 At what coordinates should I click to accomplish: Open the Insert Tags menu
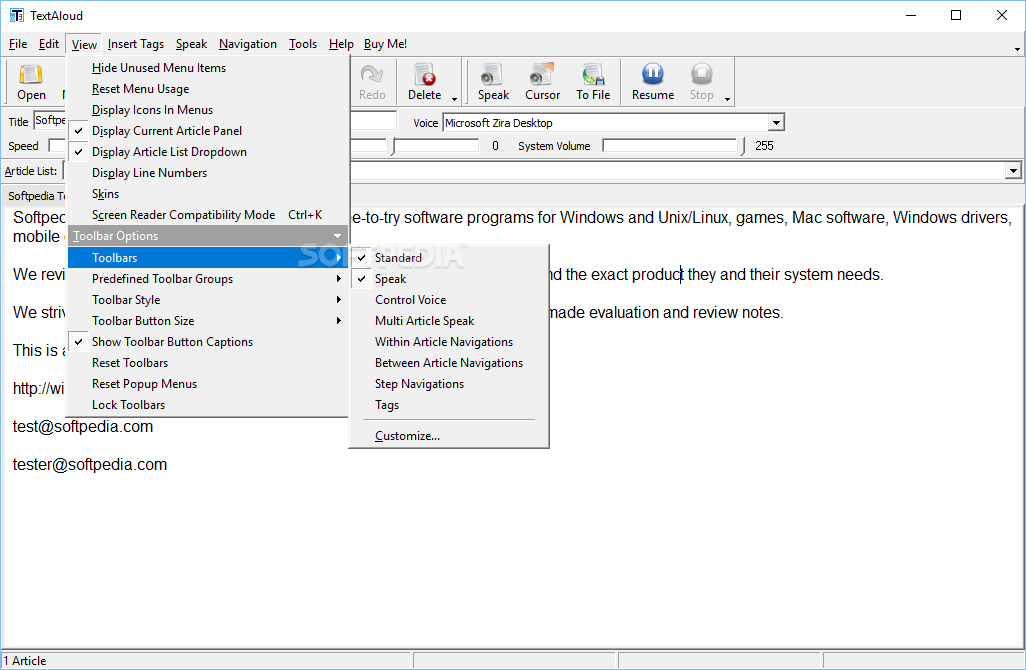click(x=135, y=44)
